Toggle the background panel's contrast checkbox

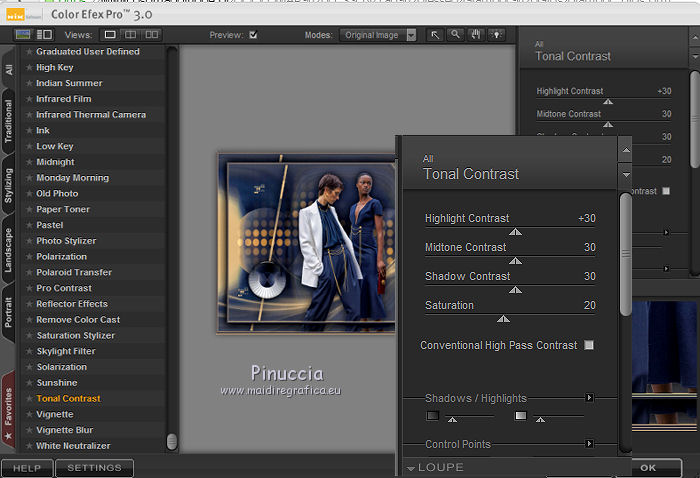click(666, 191)
